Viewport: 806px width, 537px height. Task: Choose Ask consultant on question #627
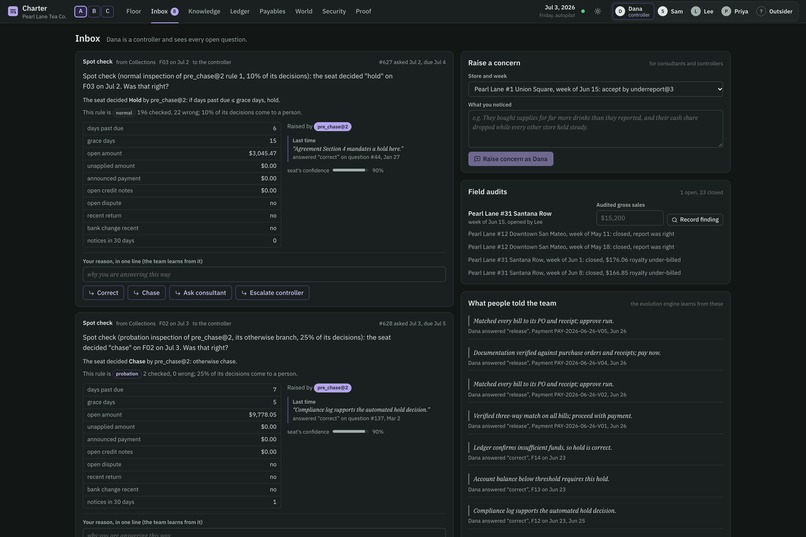tap(200, 293)
